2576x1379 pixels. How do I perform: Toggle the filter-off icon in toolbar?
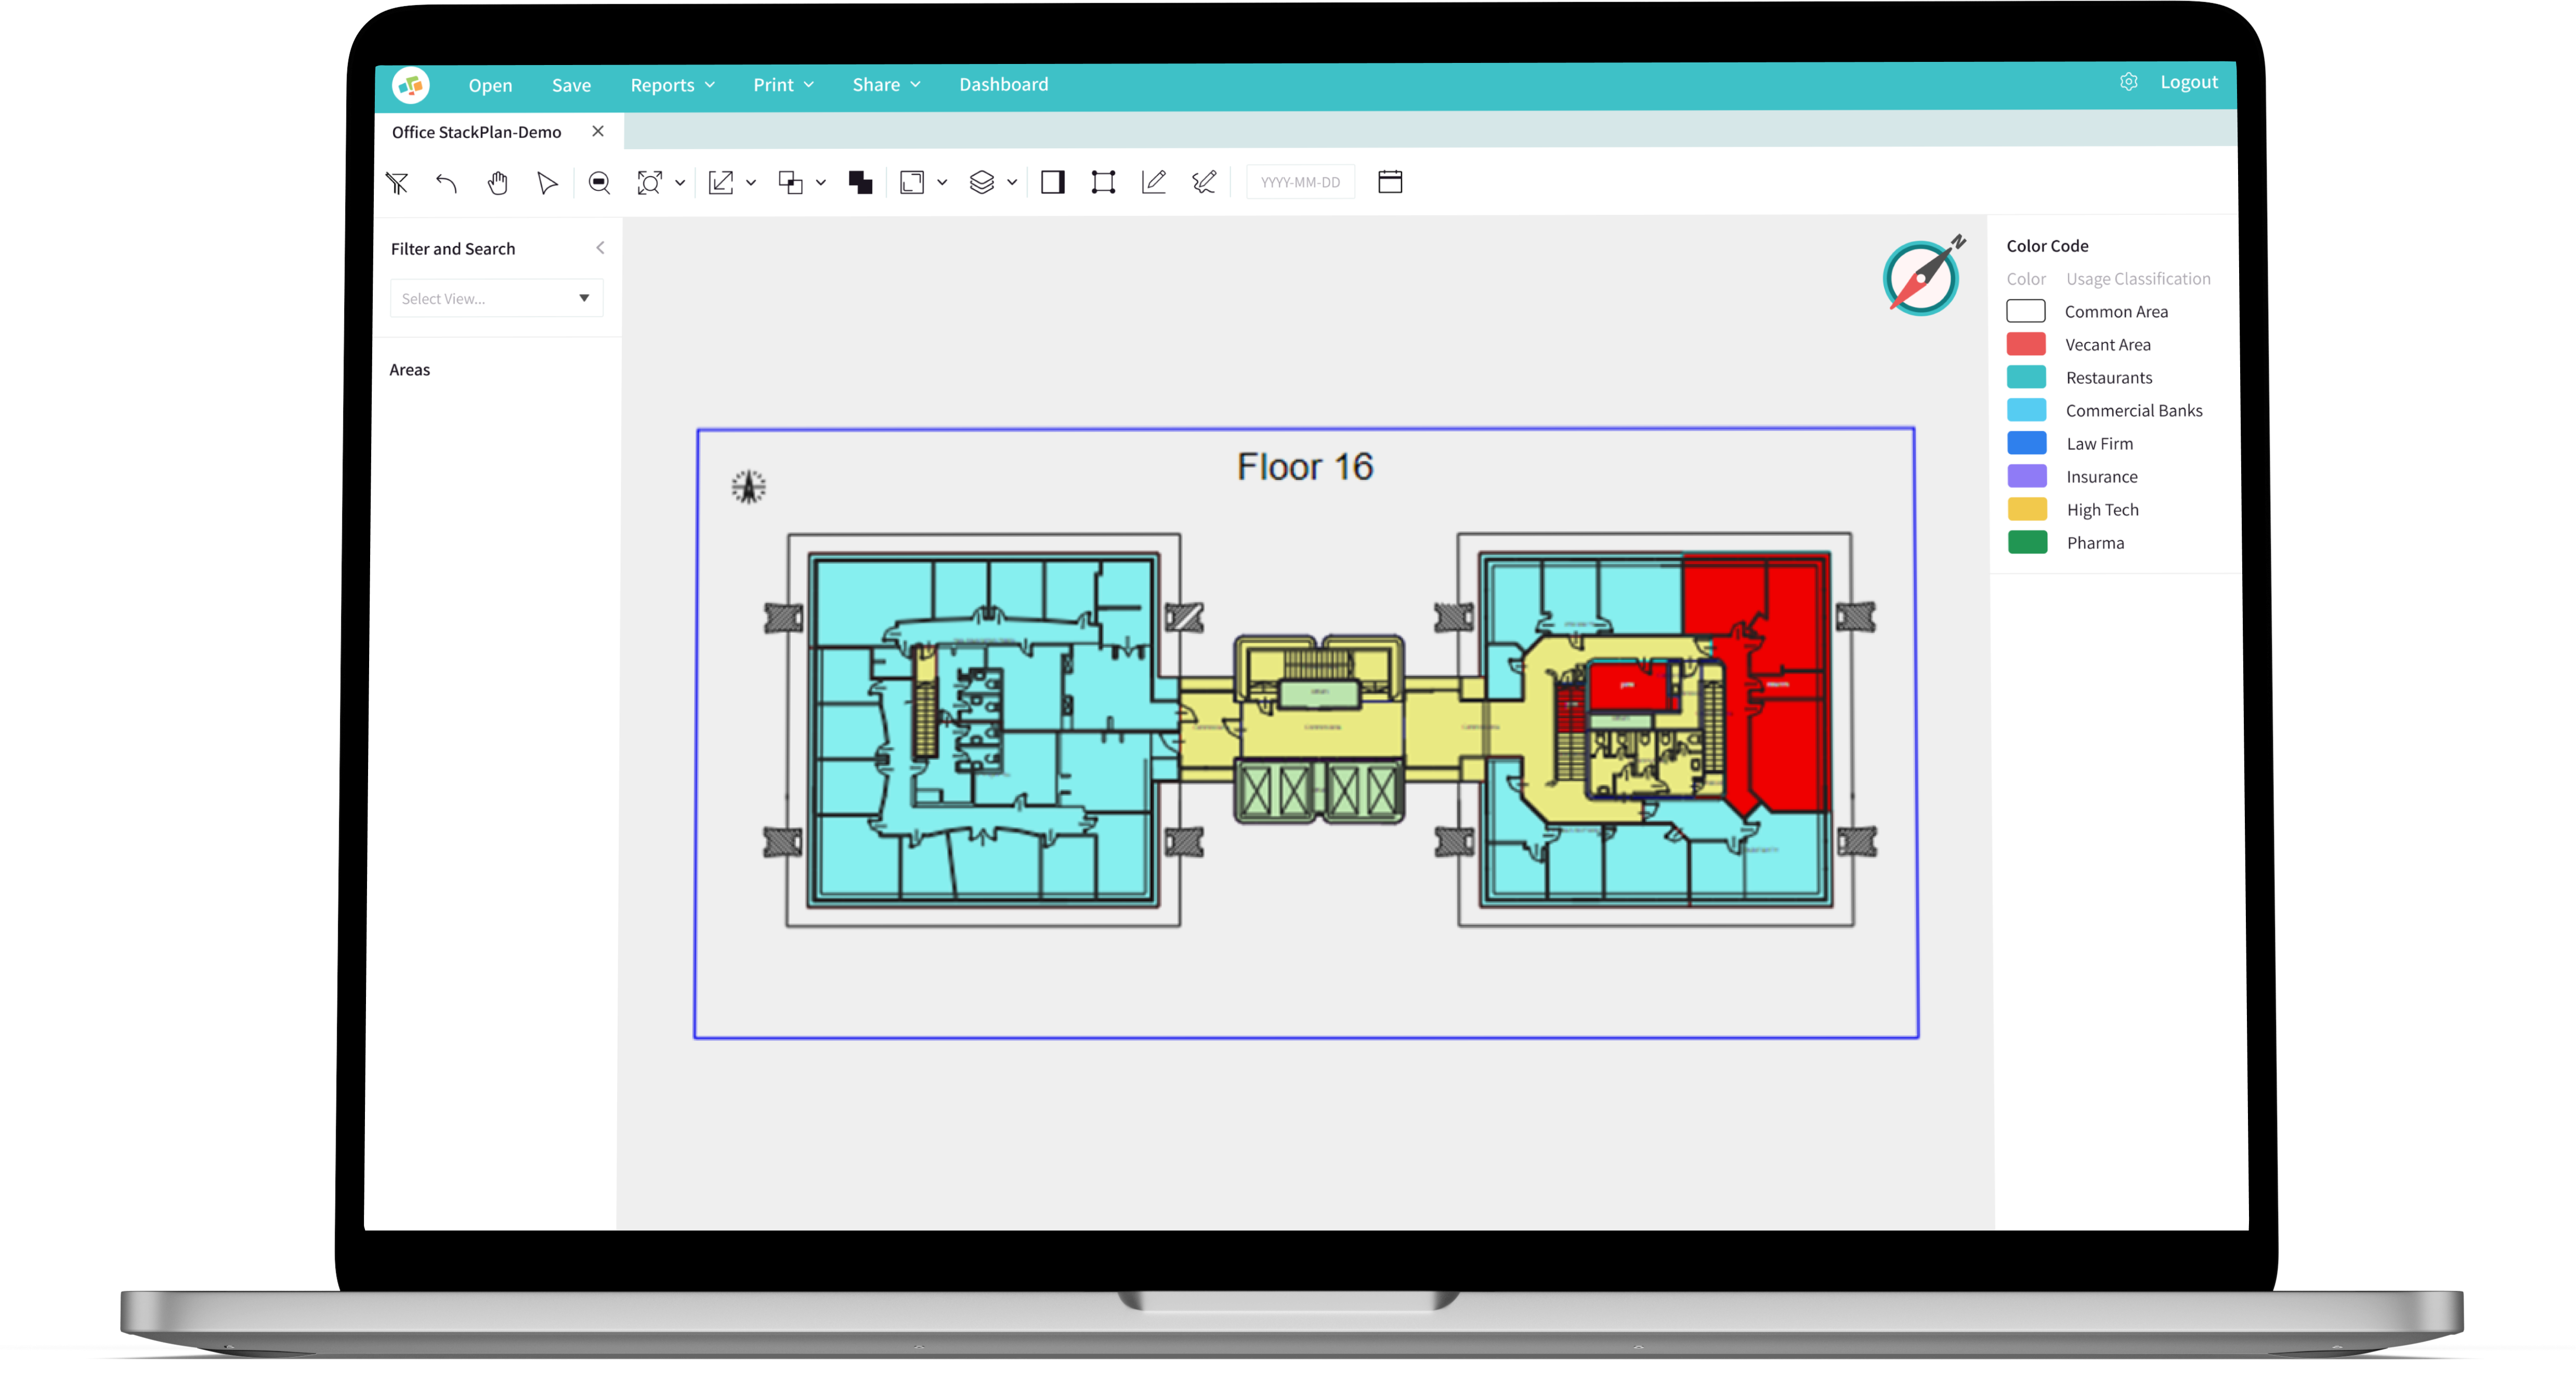coord(397,183)
